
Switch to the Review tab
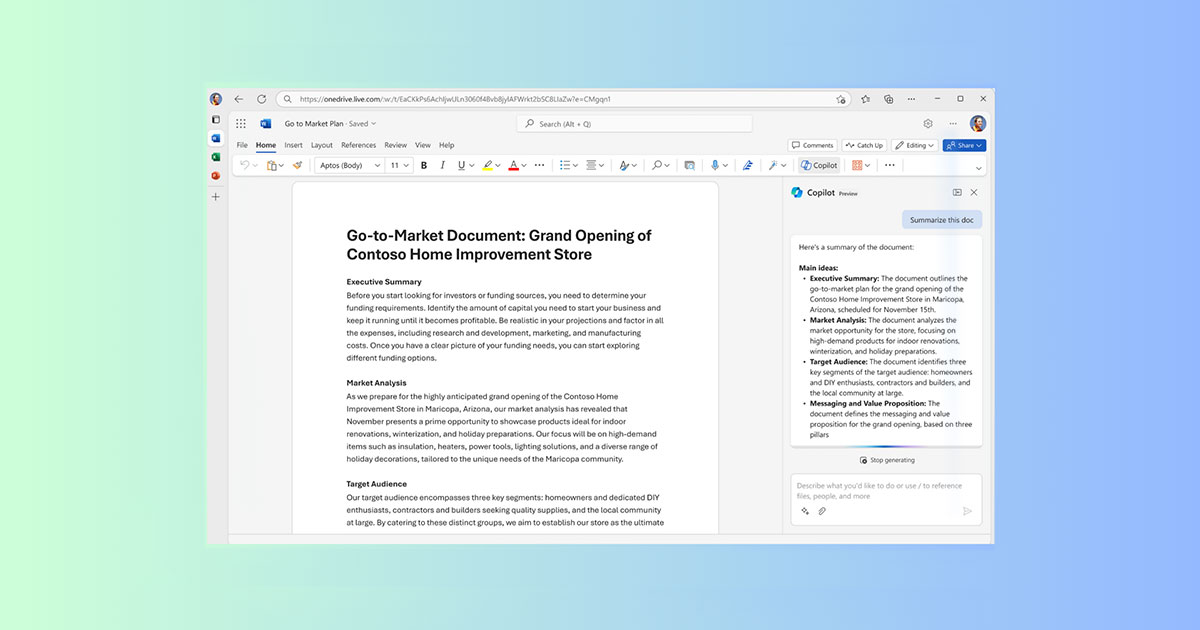(x=396, y=145)
